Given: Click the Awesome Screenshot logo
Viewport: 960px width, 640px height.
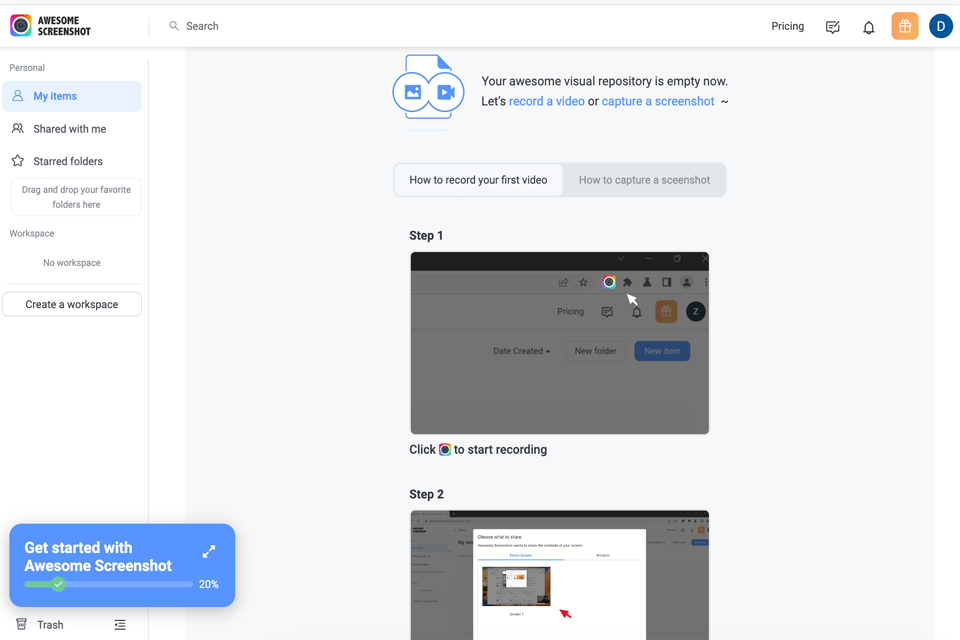Looking at the screenshot, I should 50,26.
